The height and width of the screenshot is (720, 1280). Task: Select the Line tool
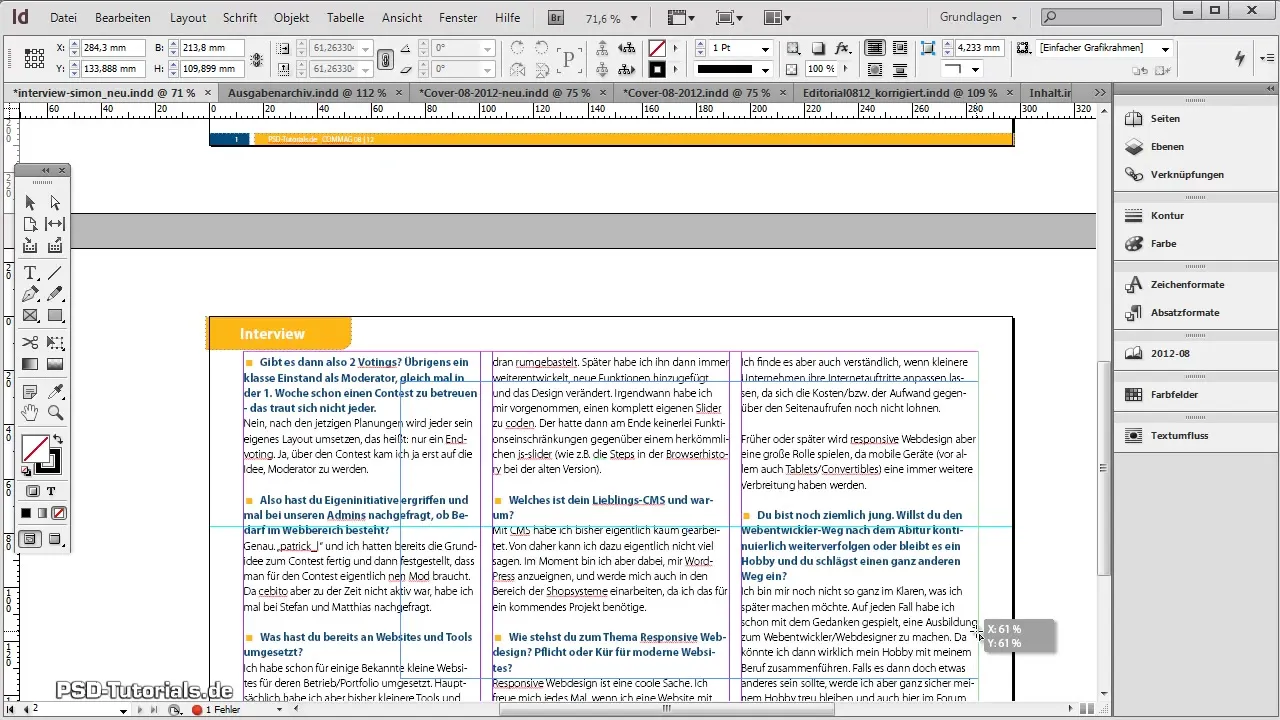coord(55,273)
